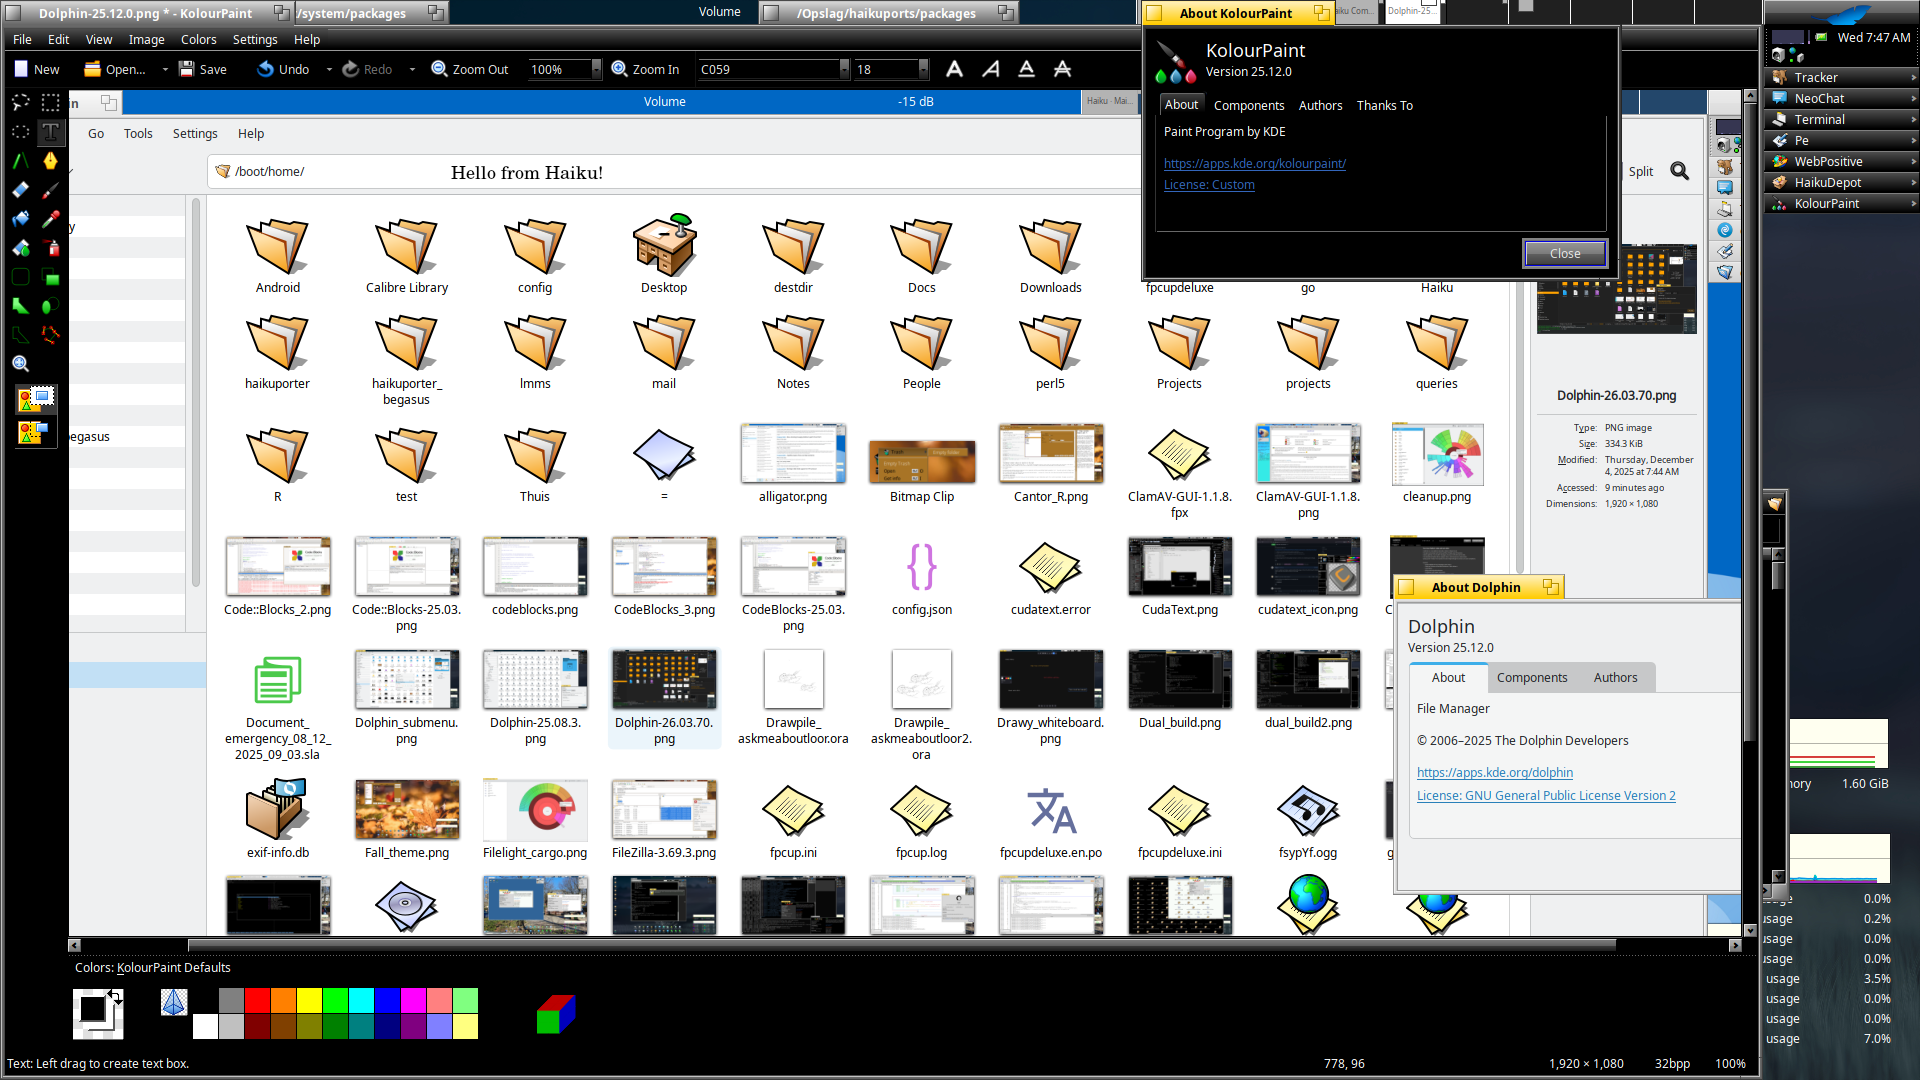This screenshot has height=1080, width=1920.
Task: Select the Flood Fill bucket tool
Action: click(20, 218)
